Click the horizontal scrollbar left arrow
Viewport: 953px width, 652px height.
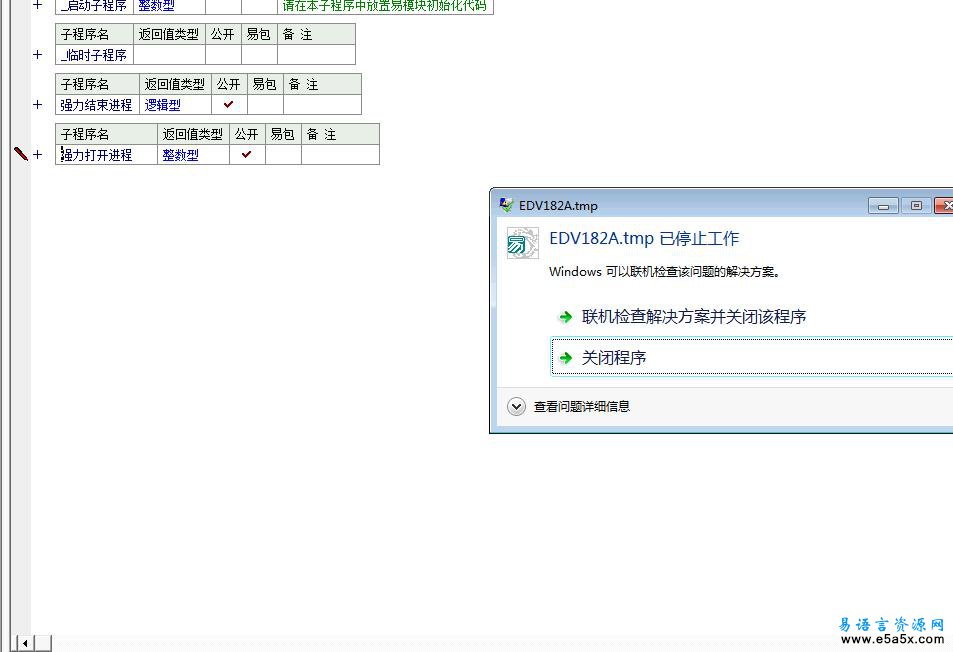[x=26, y=643]
